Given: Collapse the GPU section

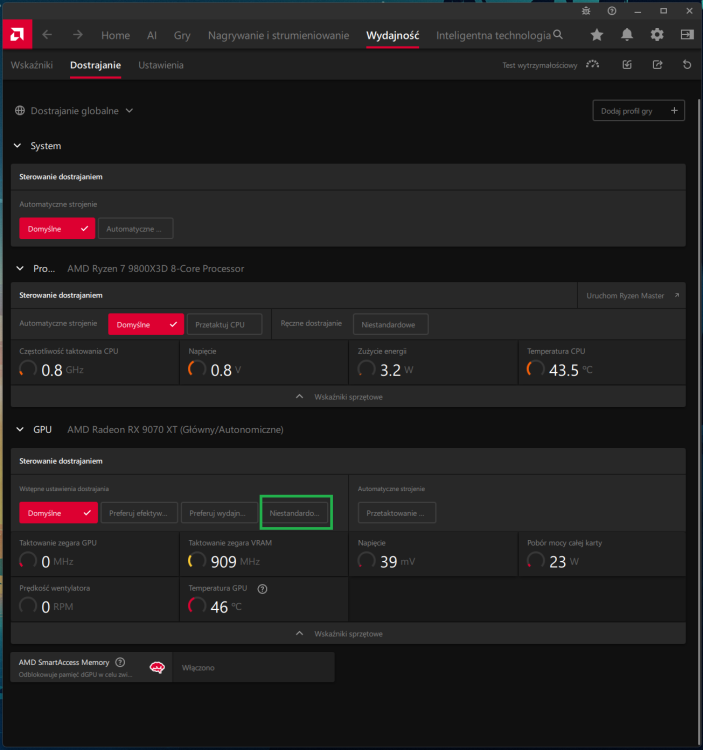Looking at the screenshot, I should [20, 429].
